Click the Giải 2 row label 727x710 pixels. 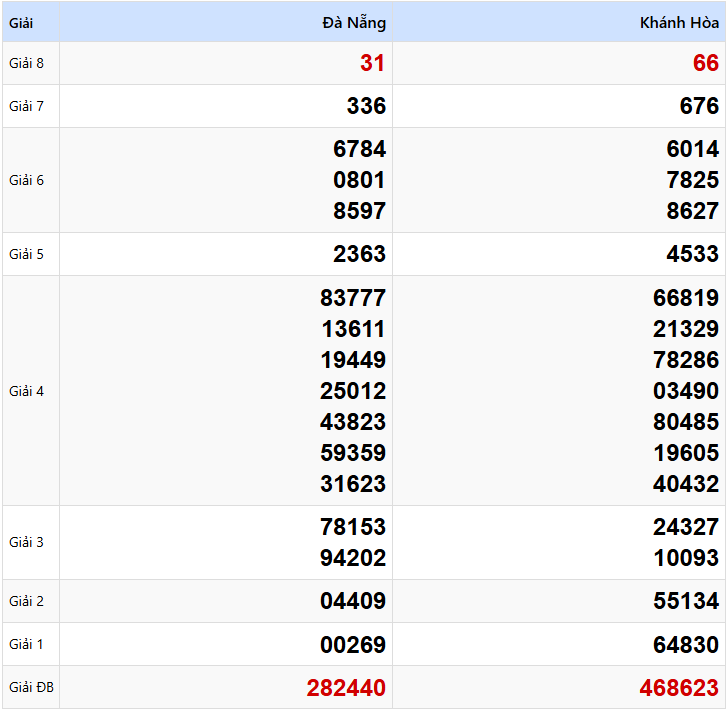pos(26,601)
